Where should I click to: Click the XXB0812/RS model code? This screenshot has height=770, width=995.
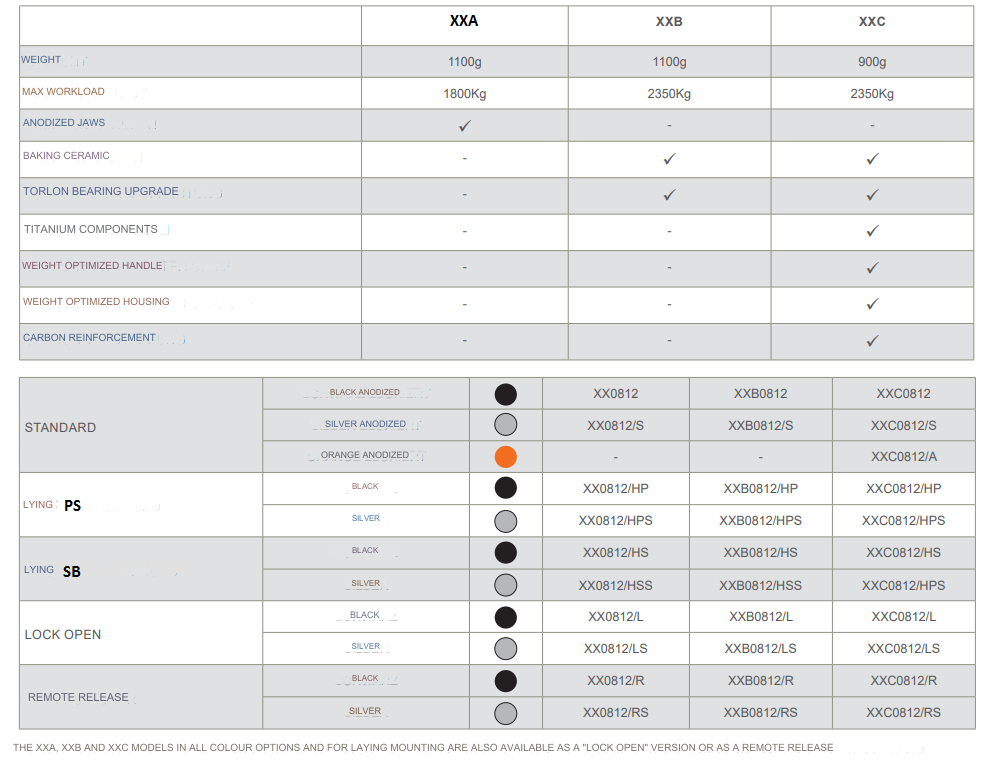click(760, 713)
